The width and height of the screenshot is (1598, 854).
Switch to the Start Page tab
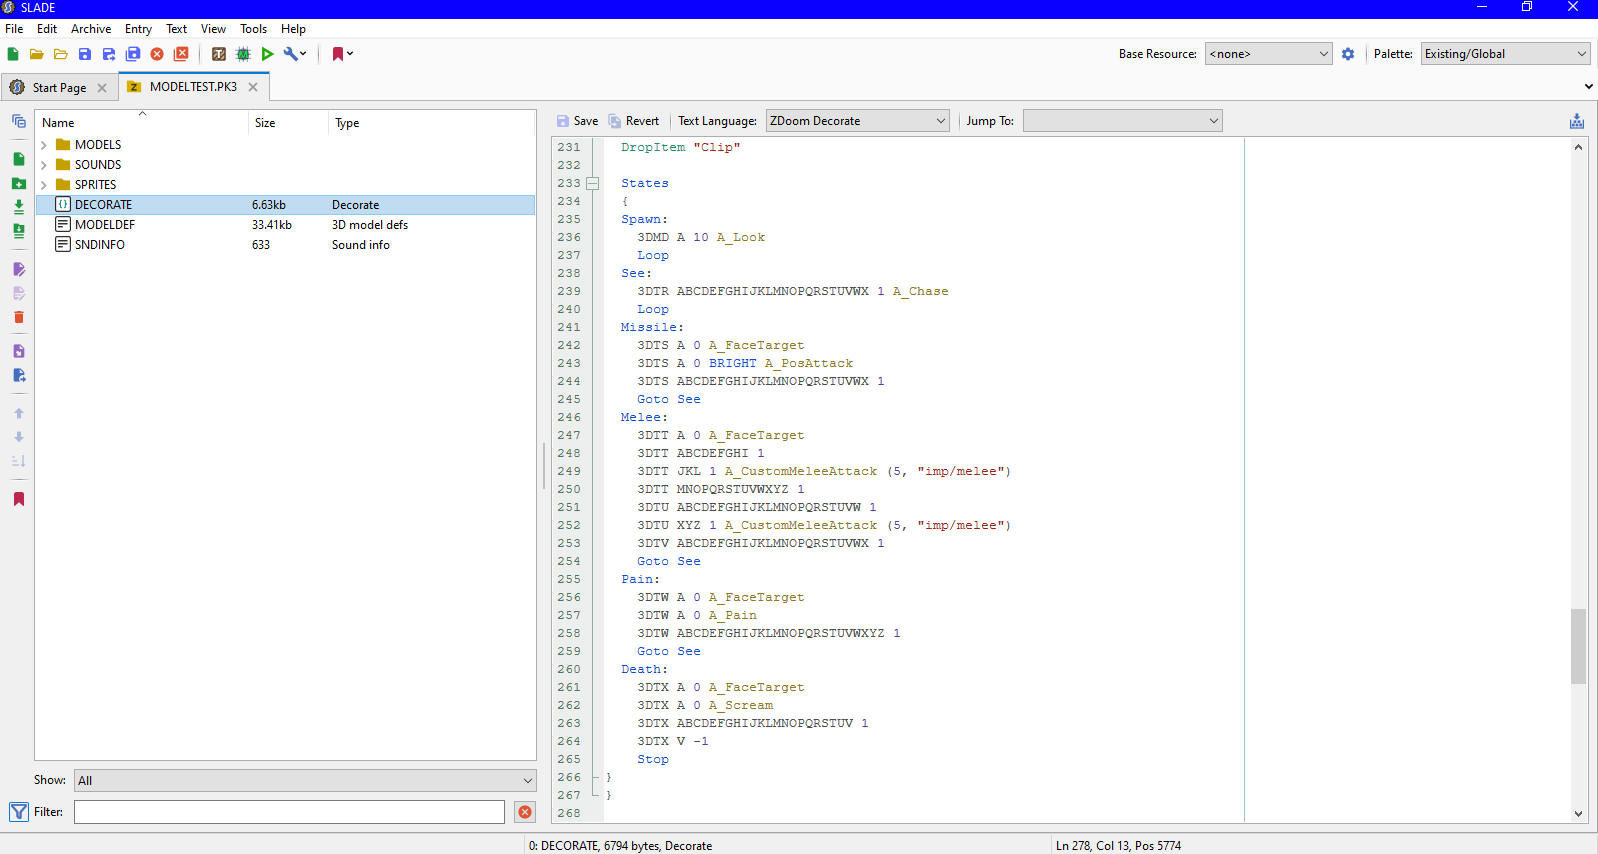pyautogui.click(x=59, y=88)
